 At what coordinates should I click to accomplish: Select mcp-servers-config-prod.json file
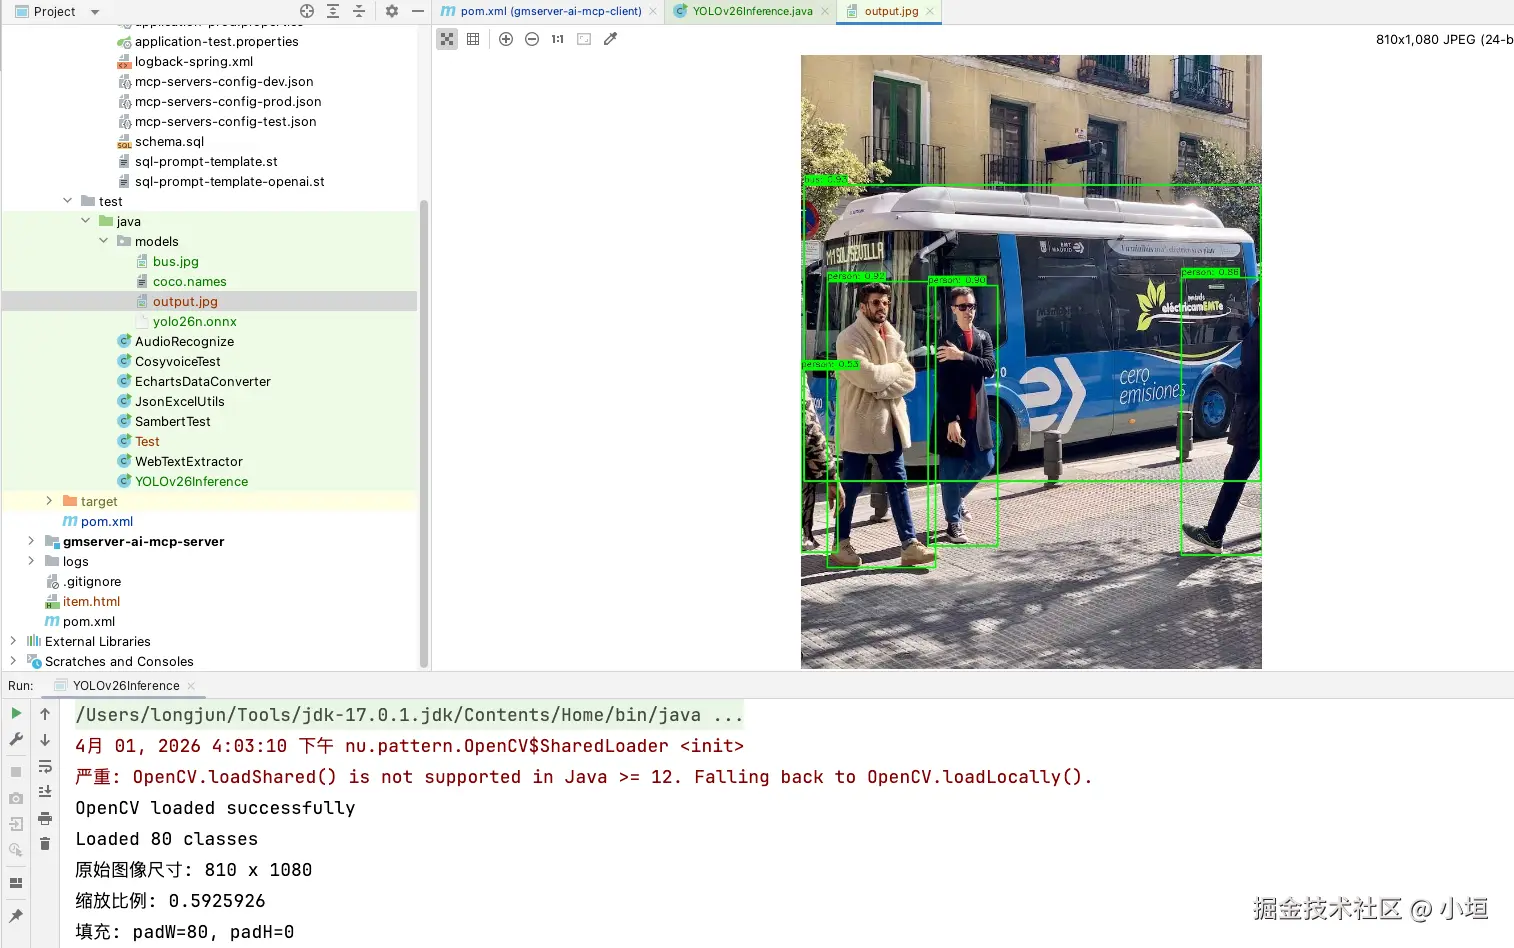(x=228, y=101)
